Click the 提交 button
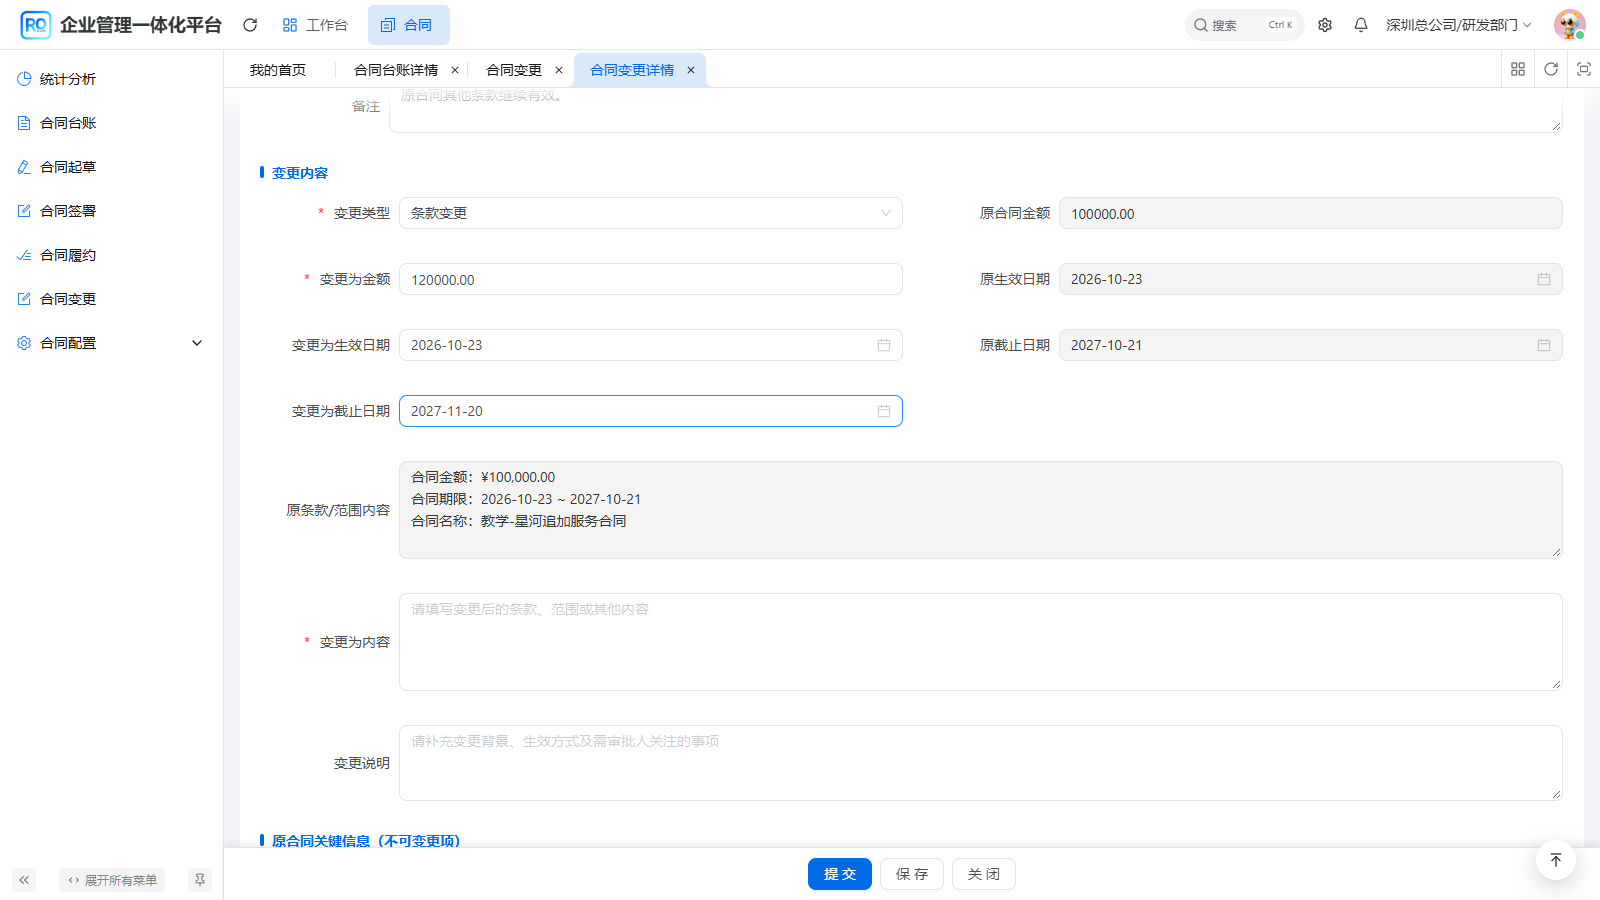 click(x=840, y=874)
